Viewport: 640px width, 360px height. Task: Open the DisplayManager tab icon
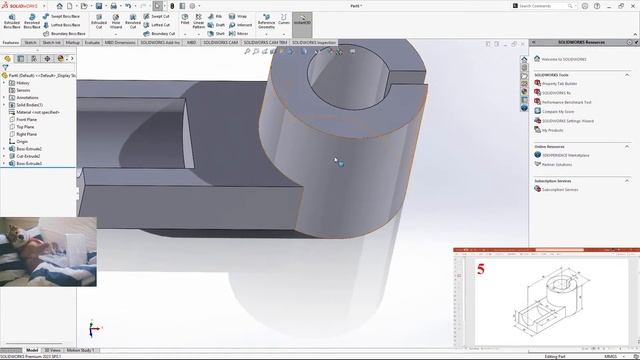60,59
